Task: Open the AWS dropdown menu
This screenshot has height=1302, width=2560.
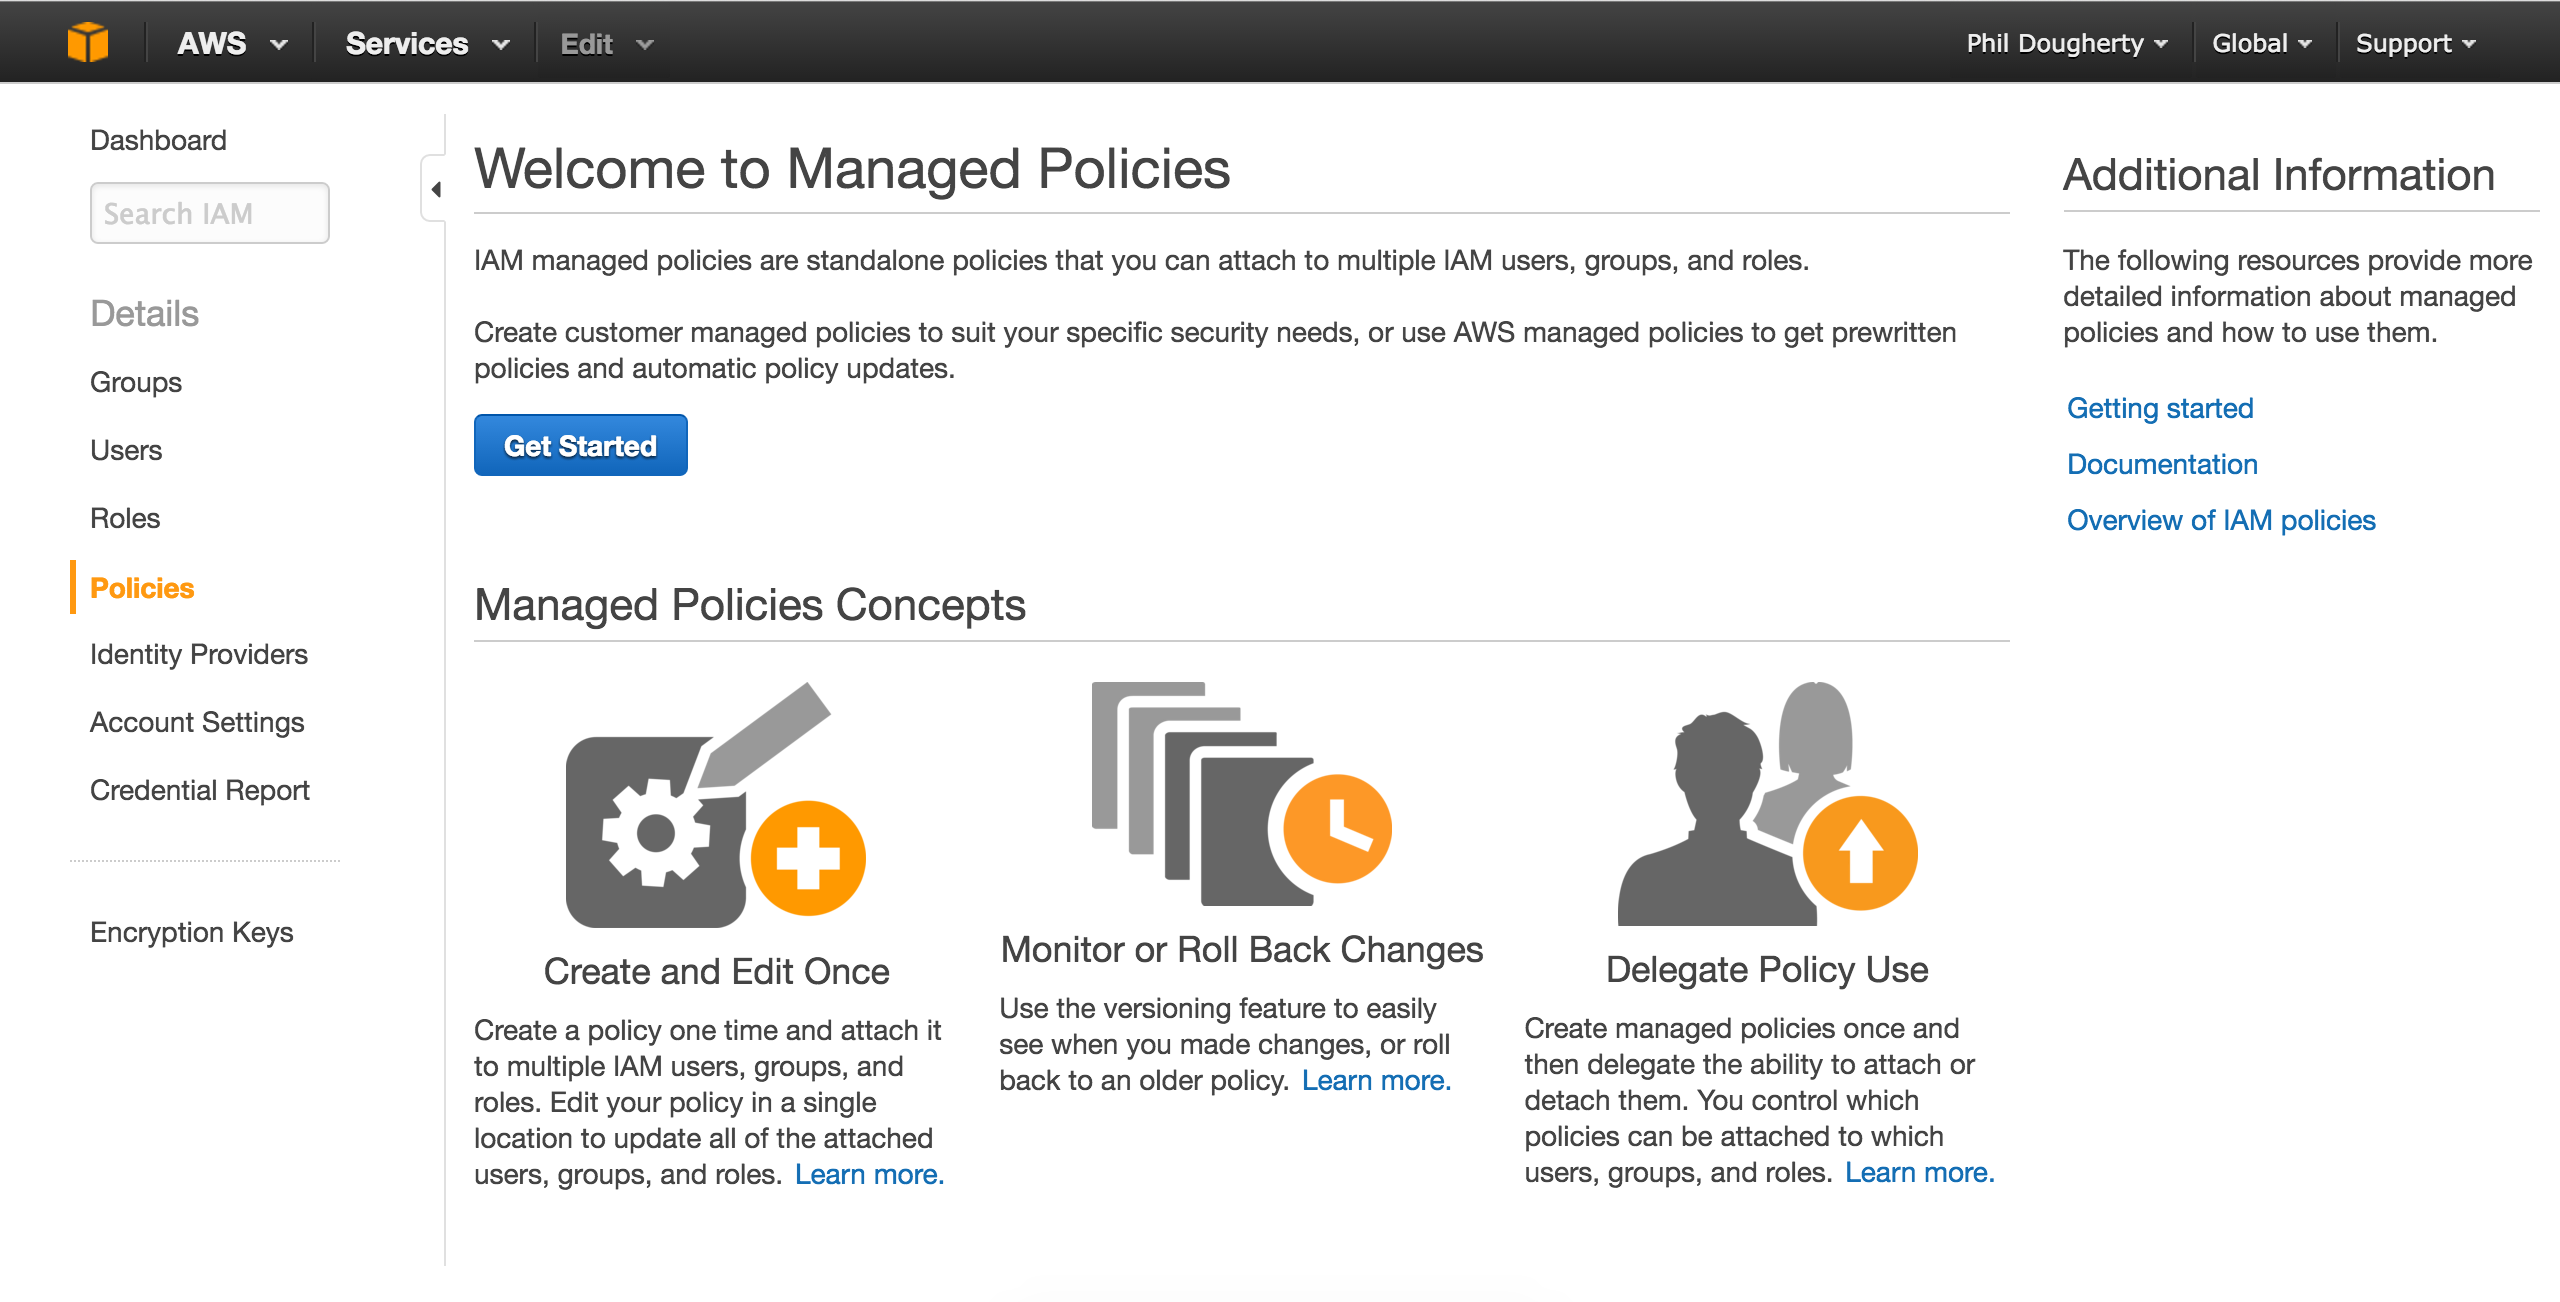Action: click(232, 44)
